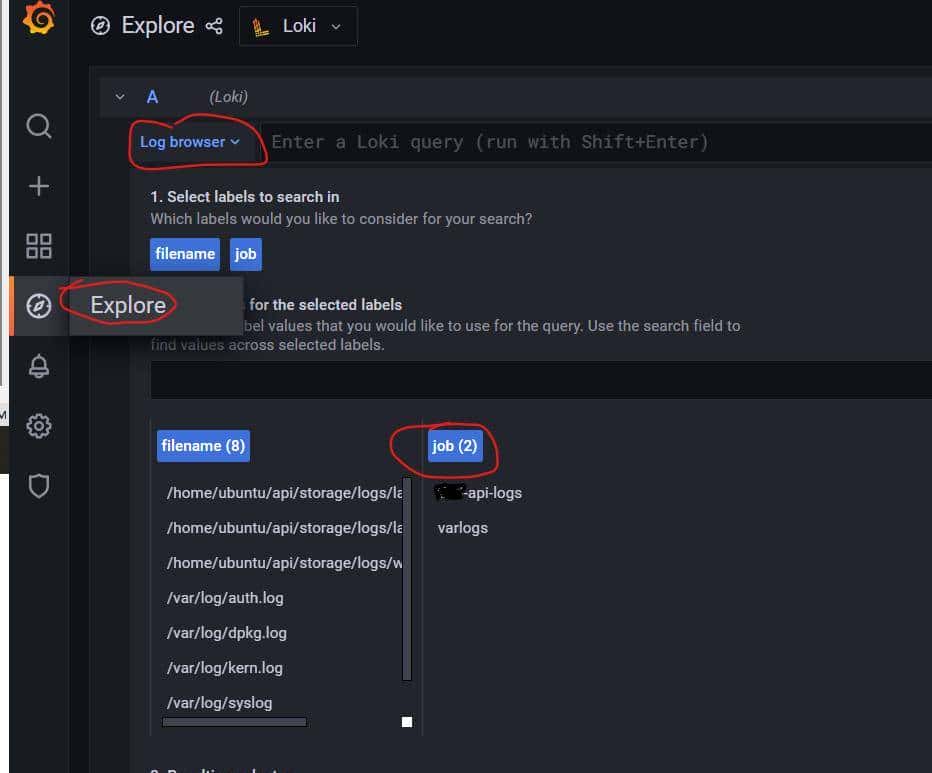This screenshot has height=773, width=932.
Task: Open the Loki datasource picker
Action: [x=297, y=26]
